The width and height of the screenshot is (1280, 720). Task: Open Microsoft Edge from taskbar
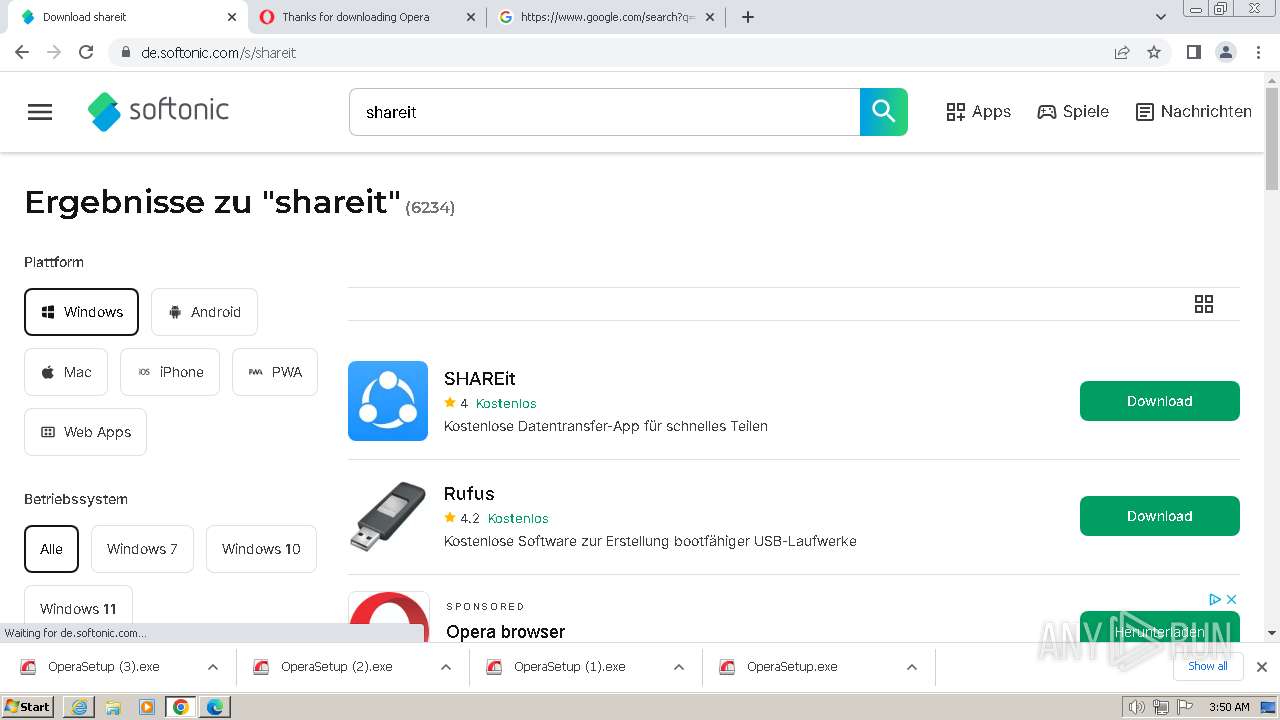[x=215, y=707]
